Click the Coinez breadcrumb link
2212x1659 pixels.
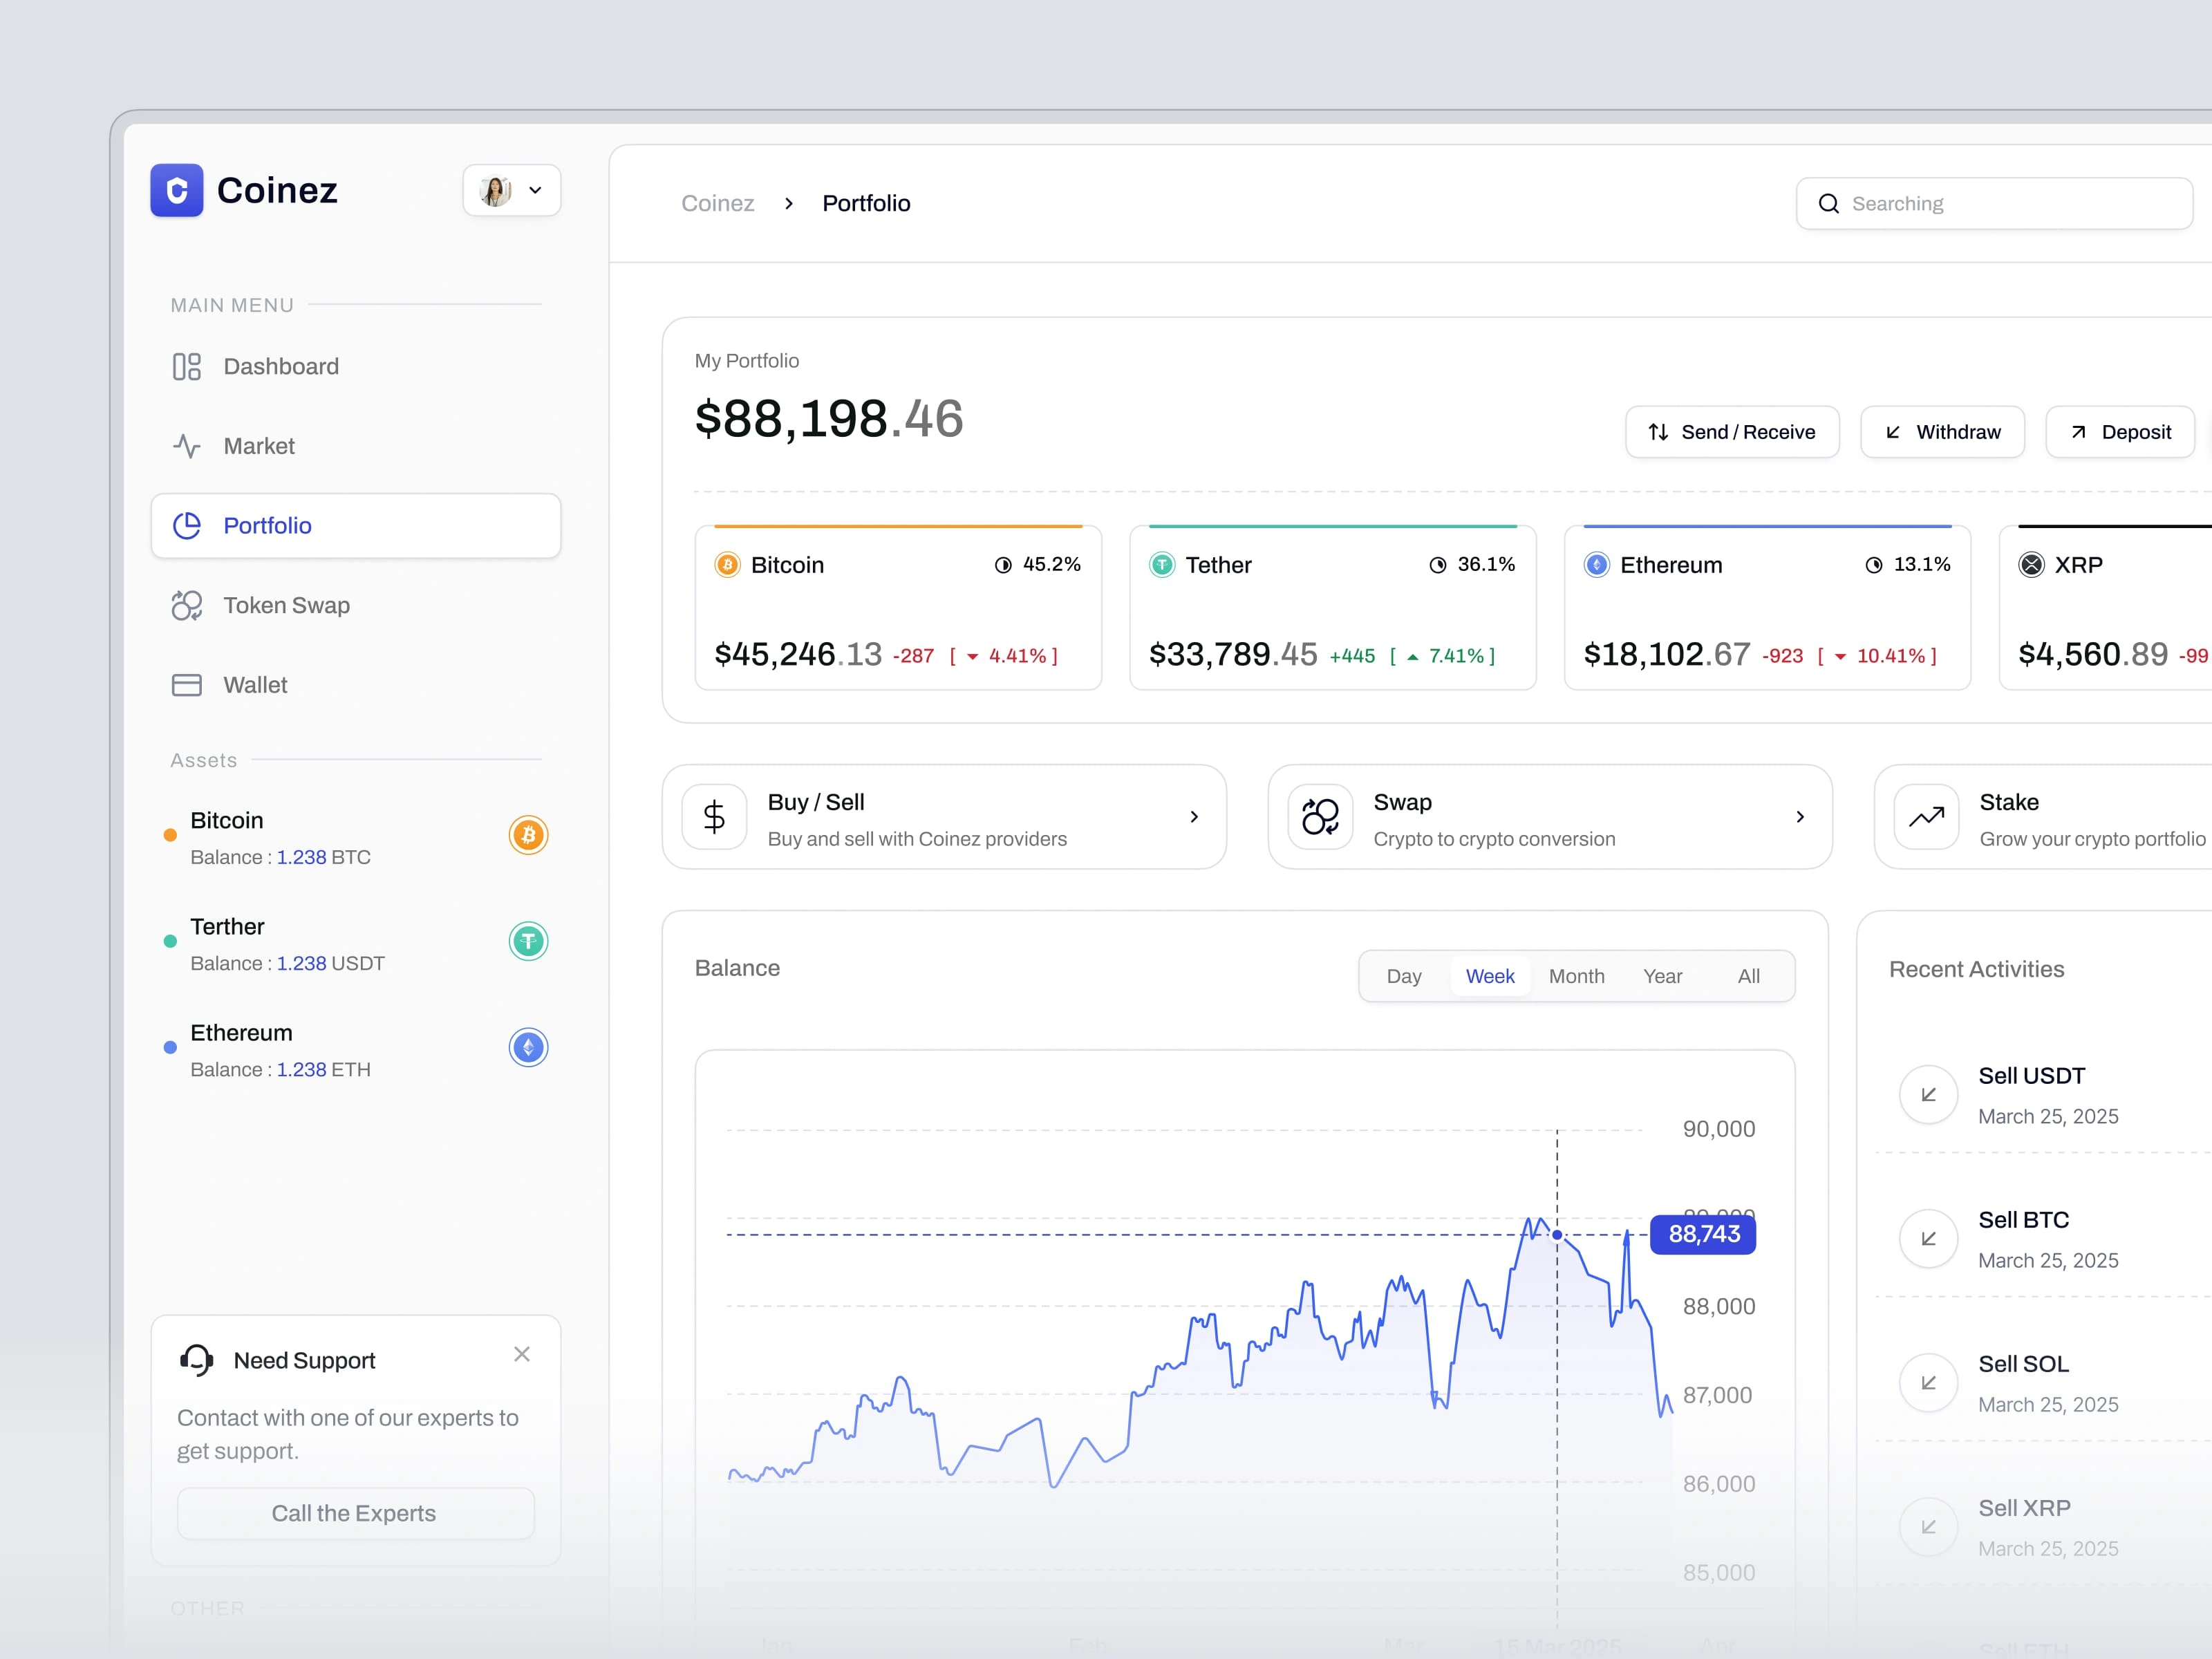pos(717,203)
